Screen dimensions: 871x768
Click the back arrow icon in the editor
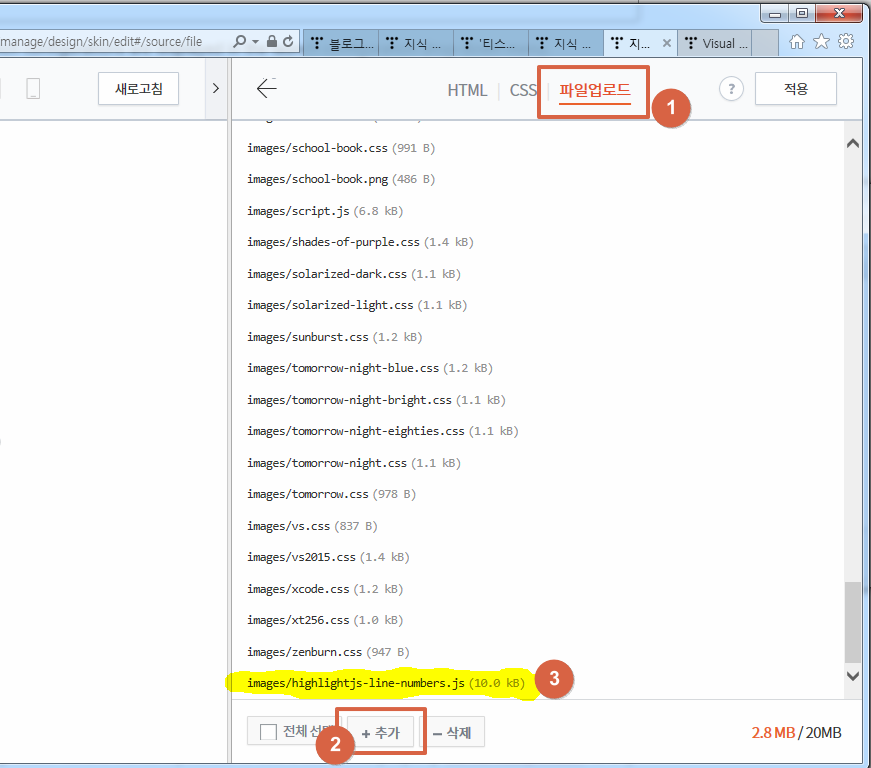point(267,88)
